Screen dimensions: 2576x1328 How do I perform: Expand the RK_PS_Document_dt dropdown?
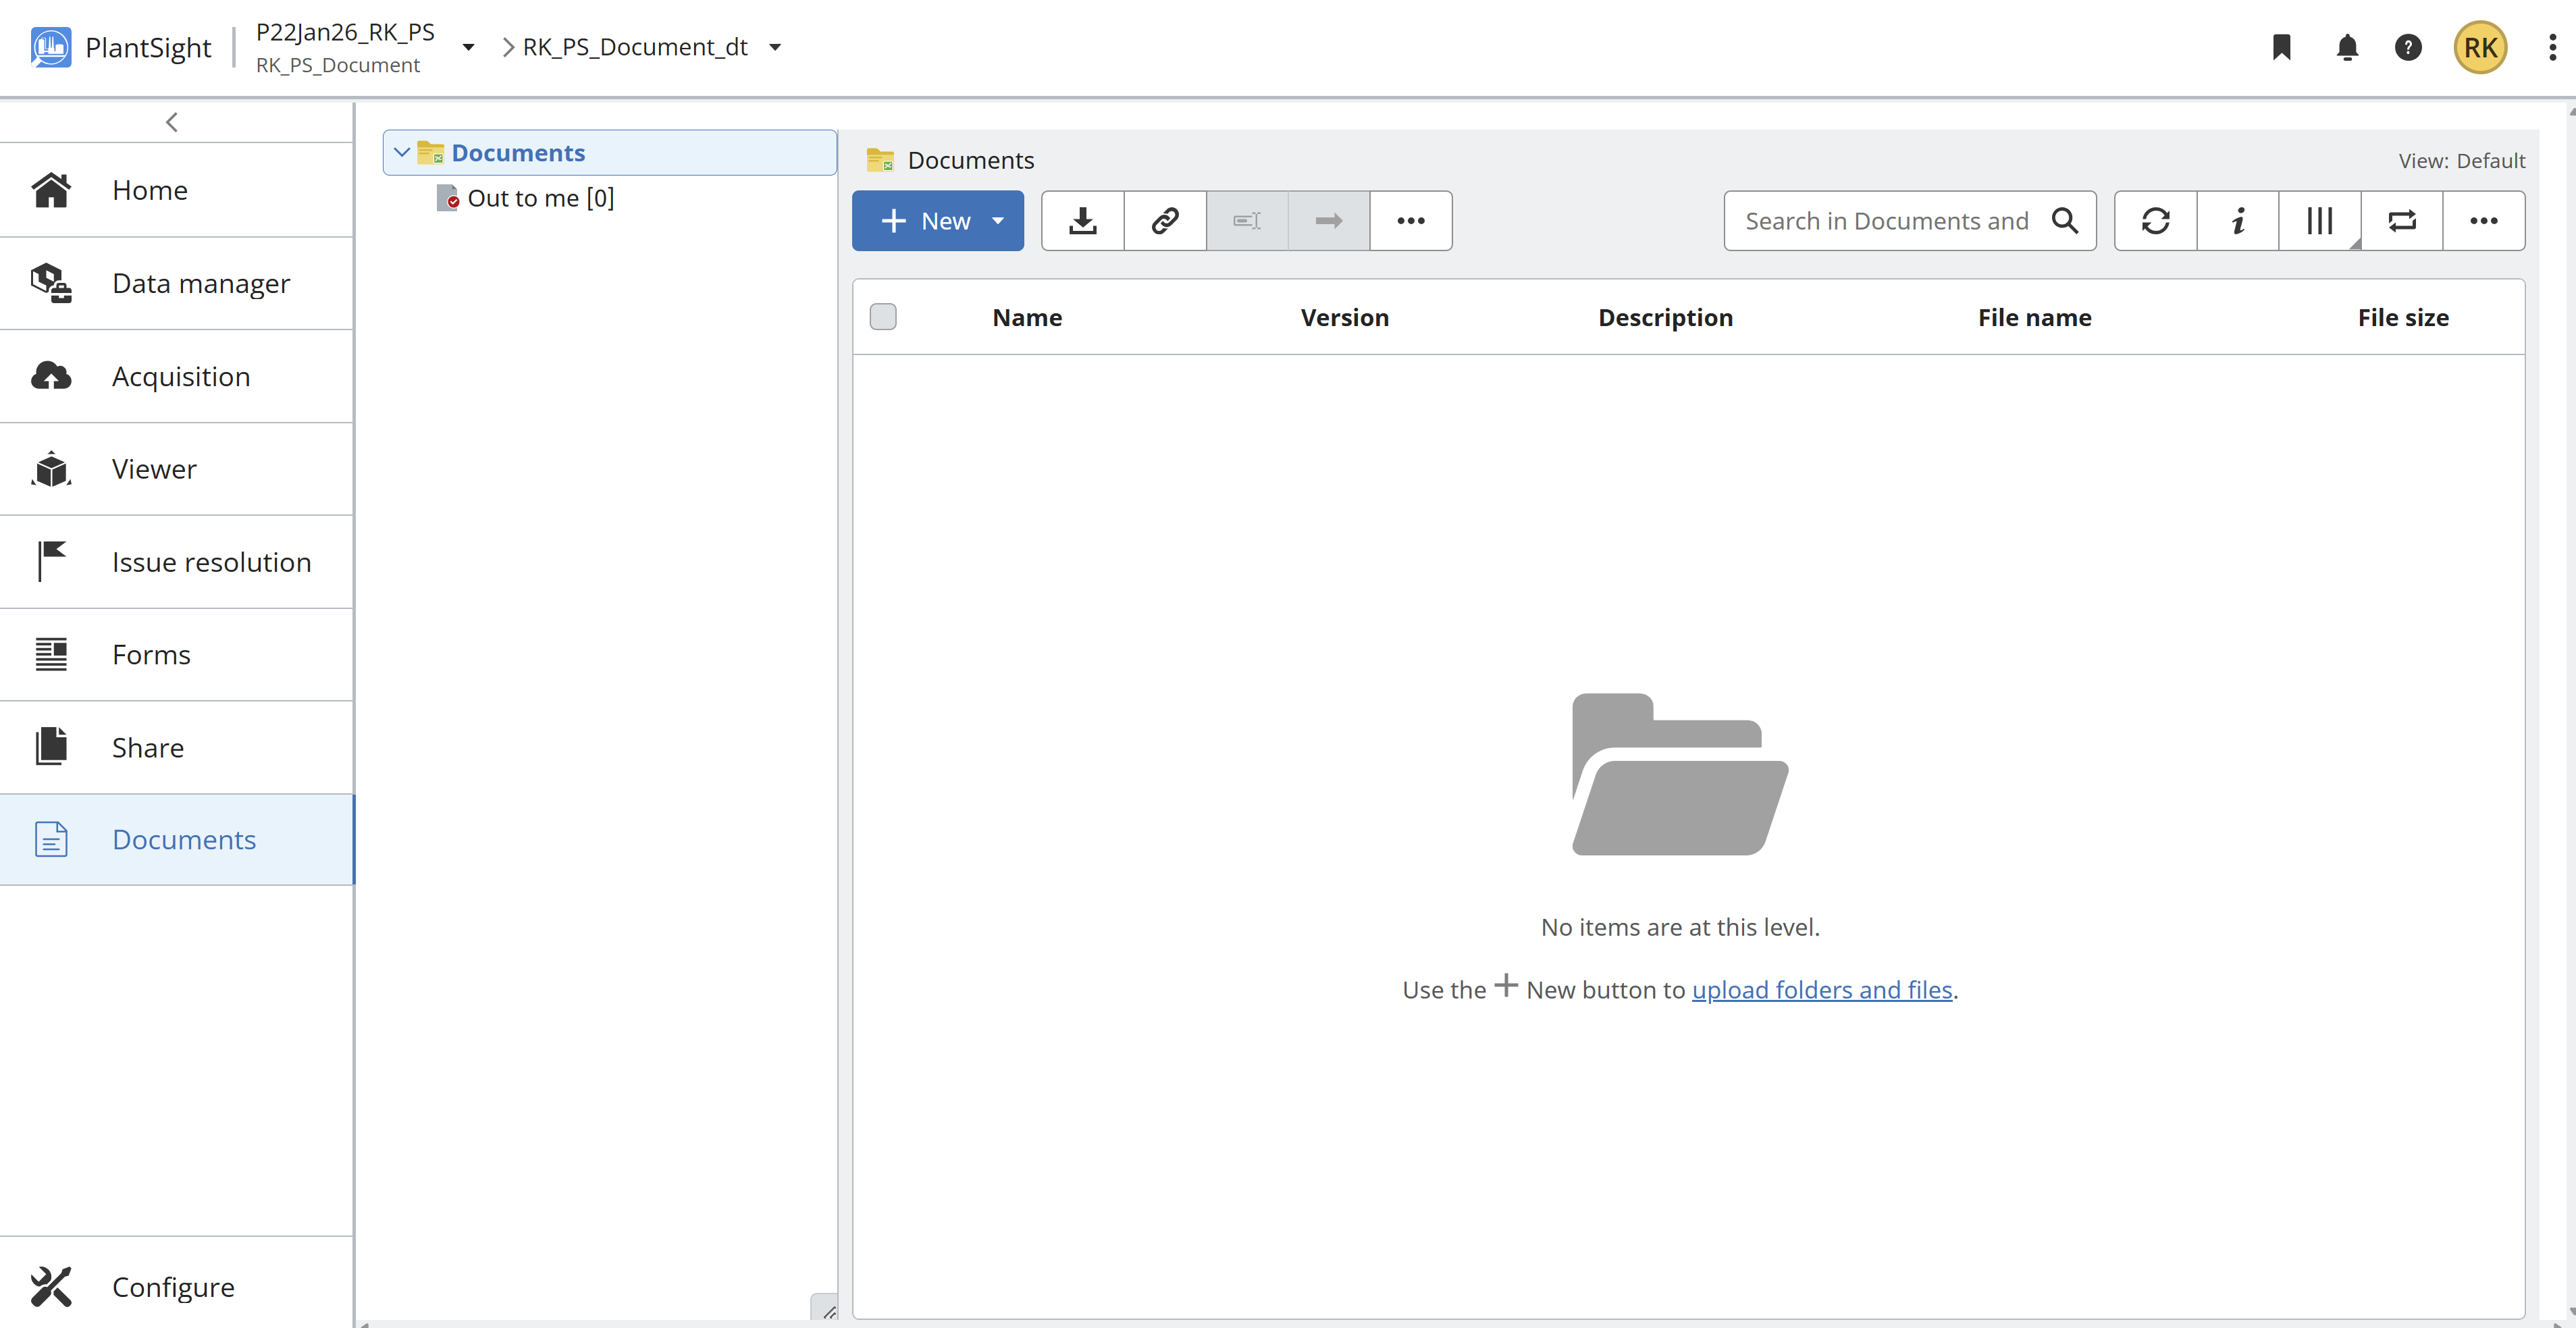tap(775, 47)
